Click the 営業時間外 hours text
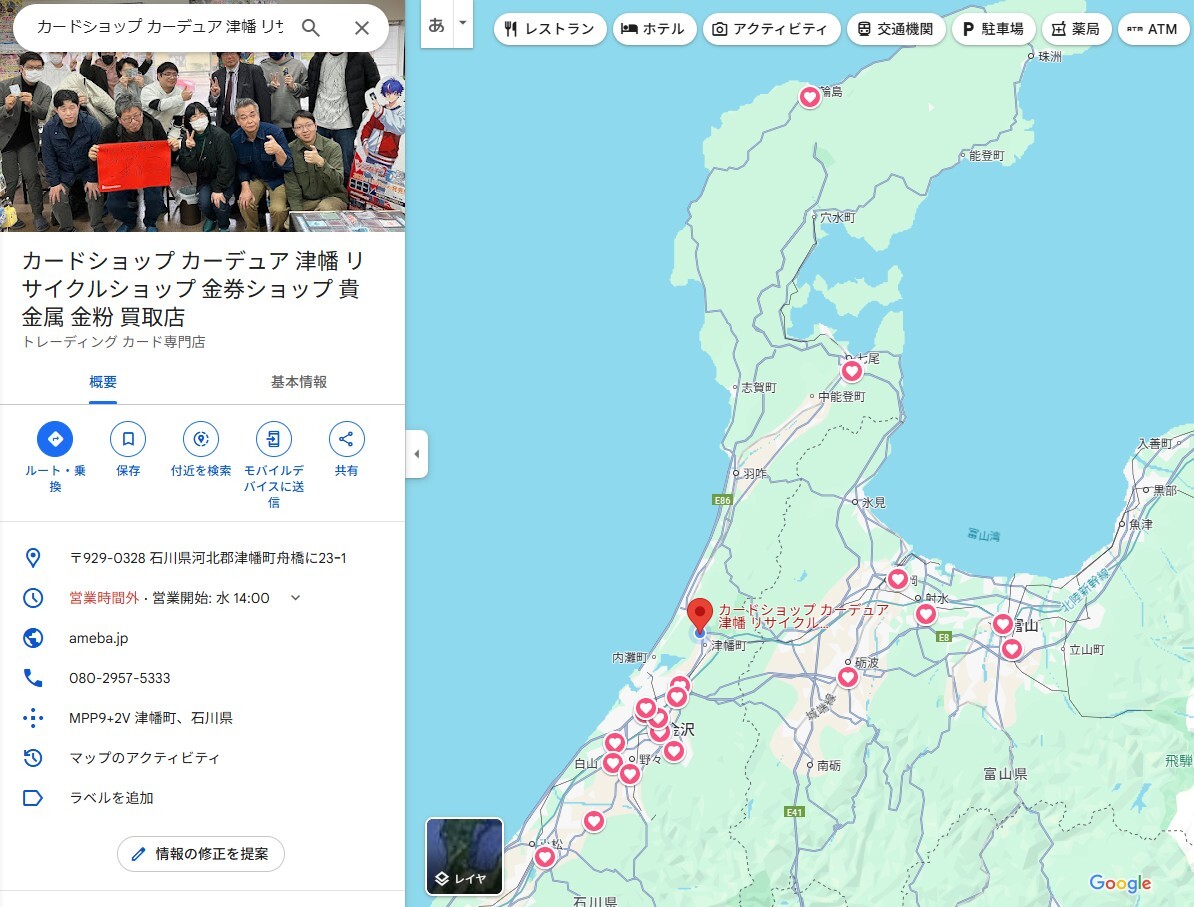Screen dimensions: 1194x907 point(104,598)
